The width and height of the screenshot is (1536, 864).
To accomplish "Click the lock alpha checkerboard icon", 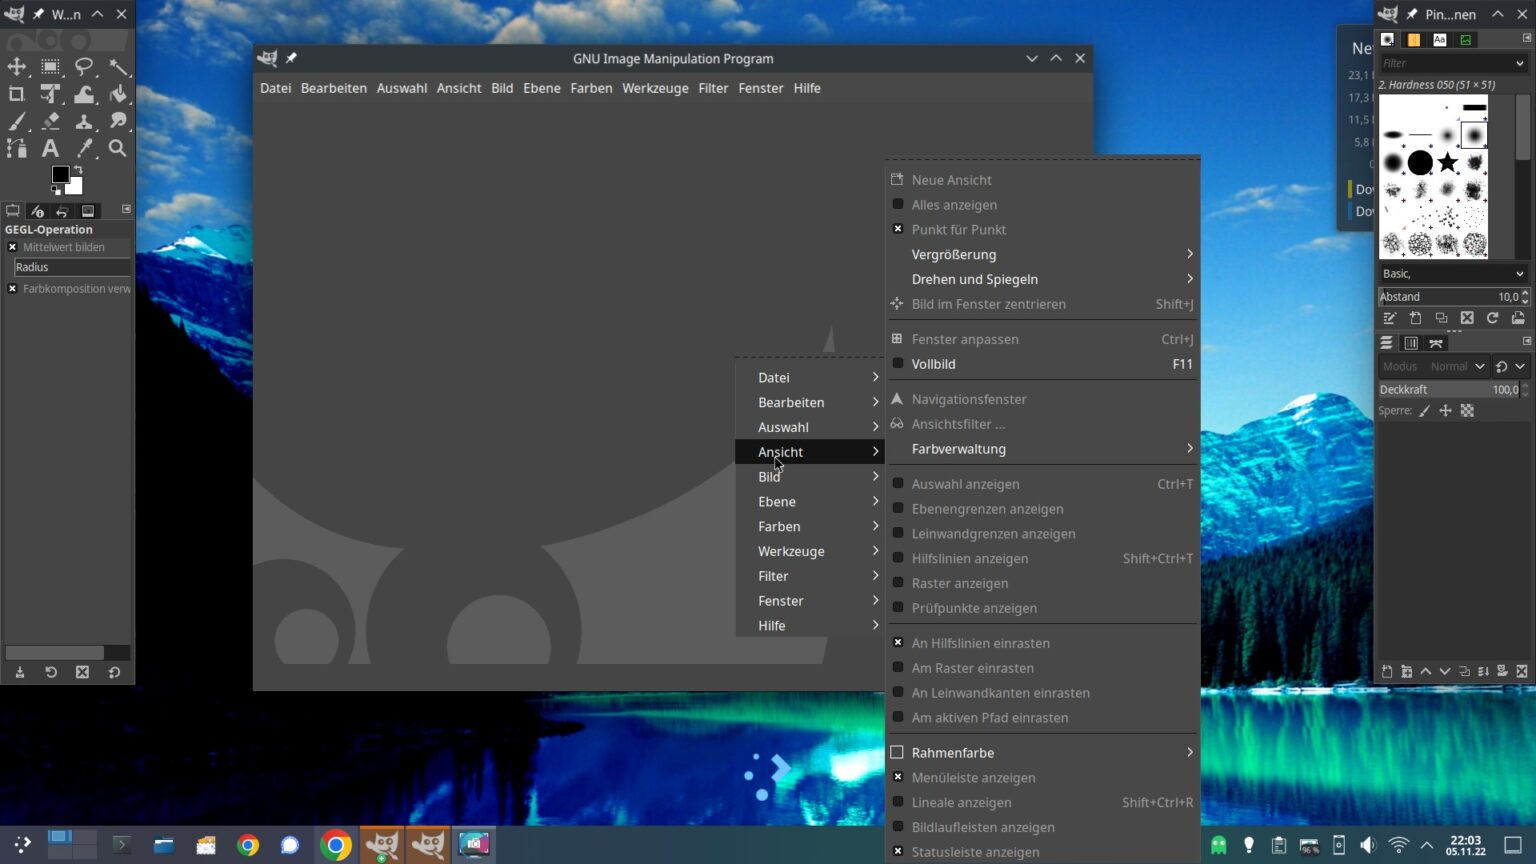I will [x=1467, y=411].
